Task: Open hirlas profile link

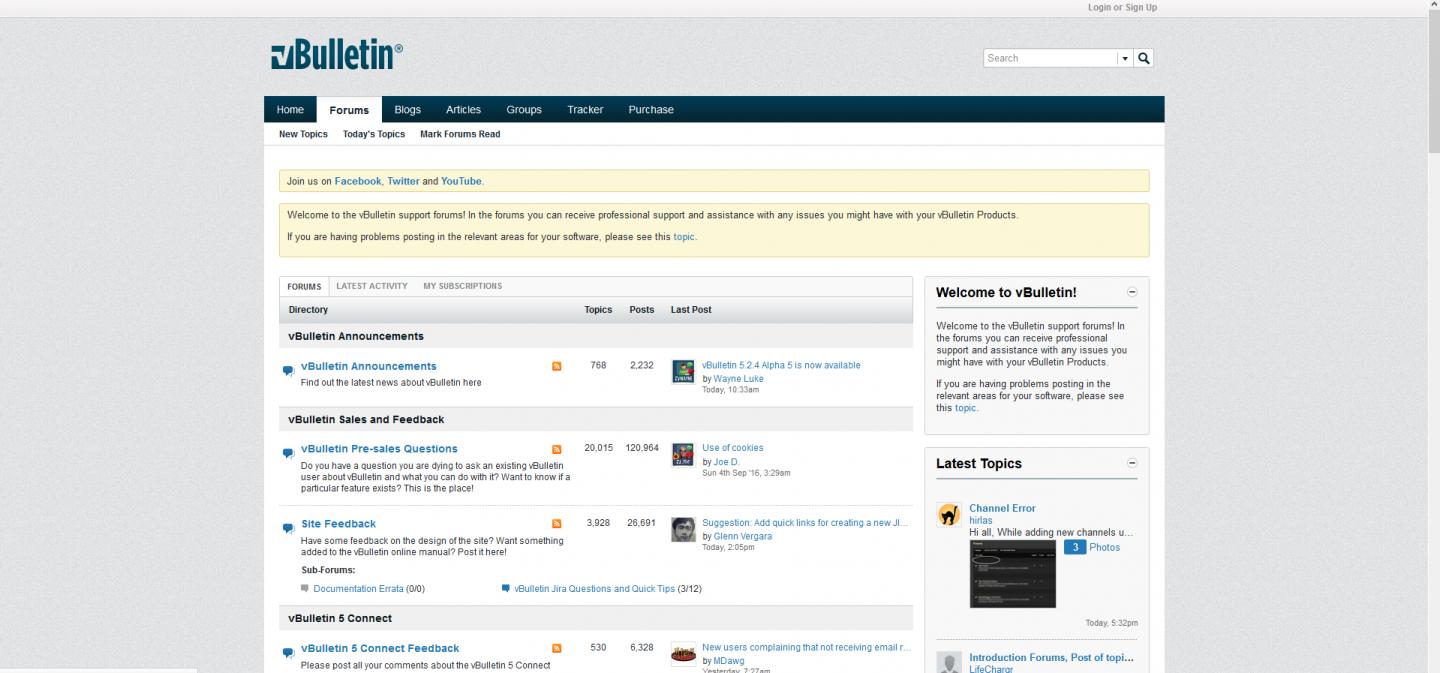Action: coord(980,520)
